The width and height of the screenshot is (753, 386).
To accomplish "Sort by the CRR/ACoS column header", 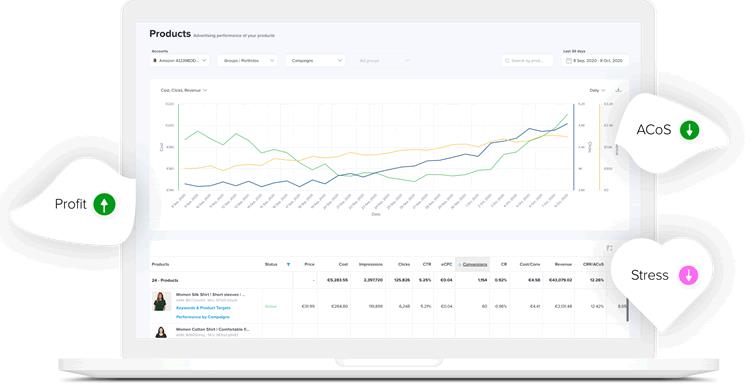I will 594,265.
